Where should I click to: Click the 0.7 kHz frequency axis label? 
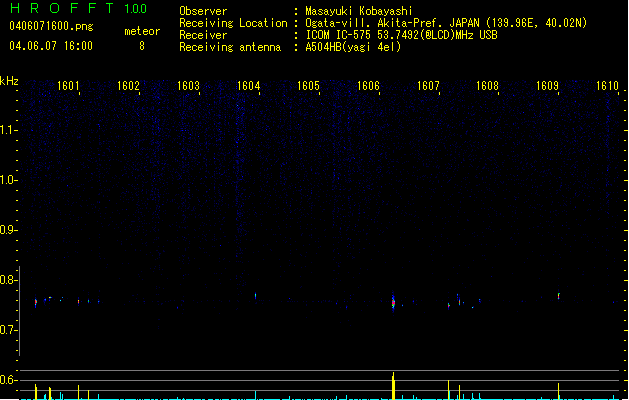[x=8, y=330]
